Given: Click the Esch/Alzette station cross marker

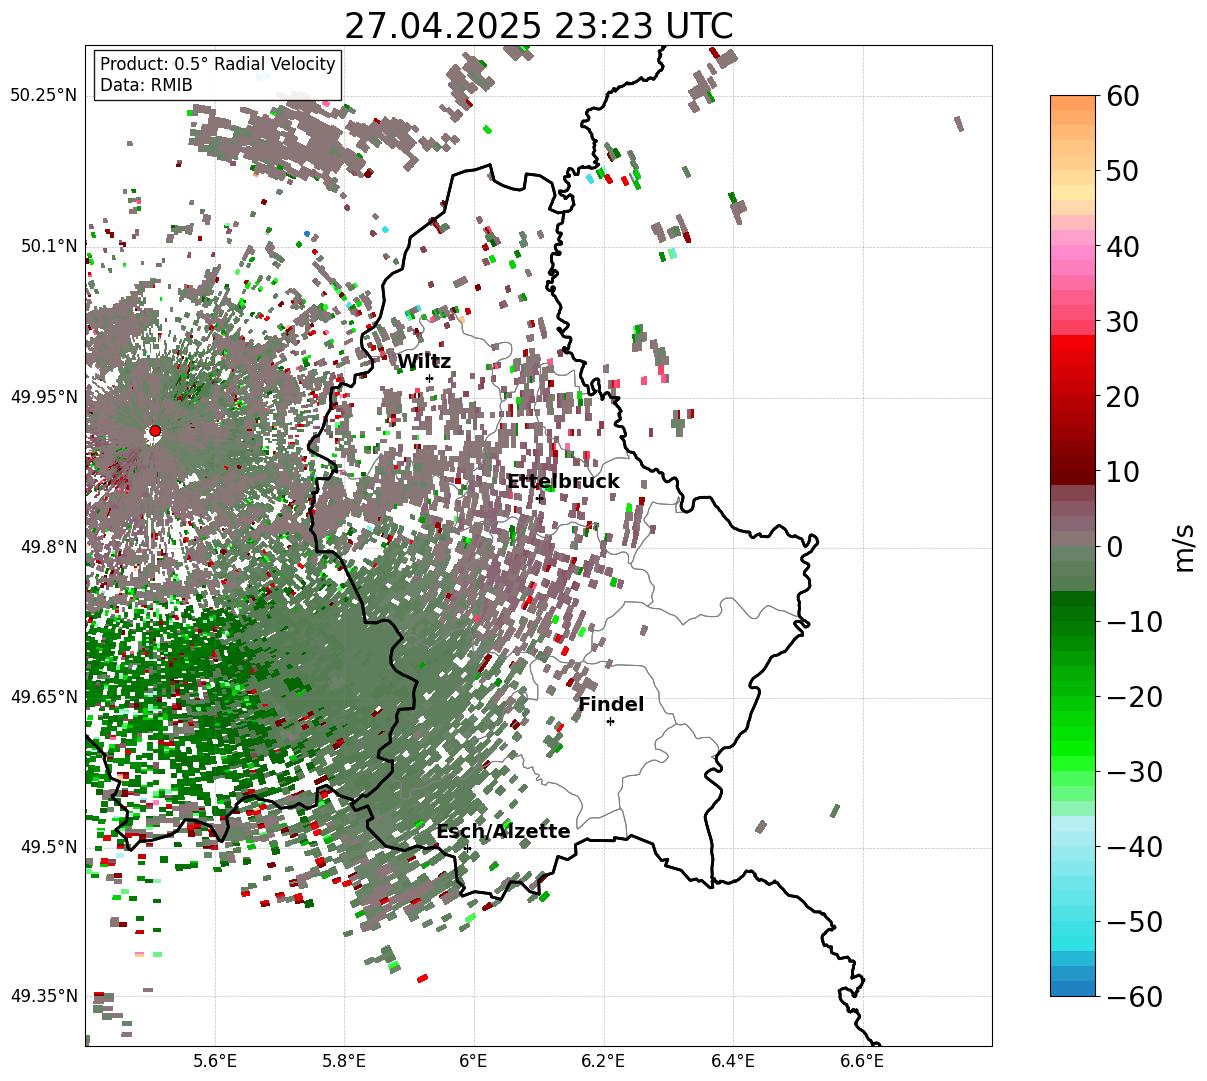Looking at the screenshot, I should pos(467,848).
